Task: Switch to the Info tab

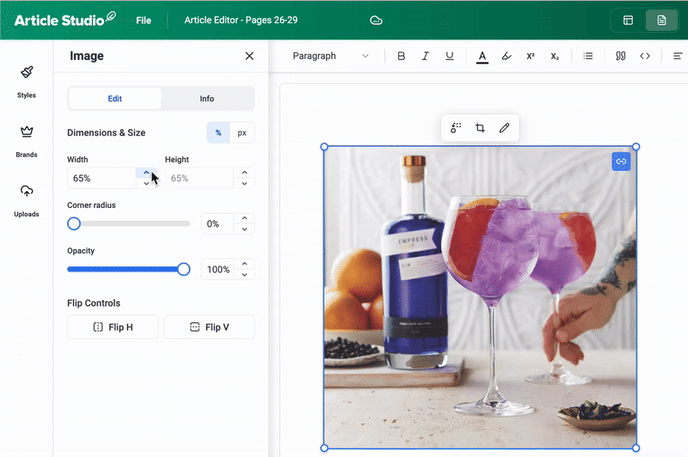Action: coord(207,99)
